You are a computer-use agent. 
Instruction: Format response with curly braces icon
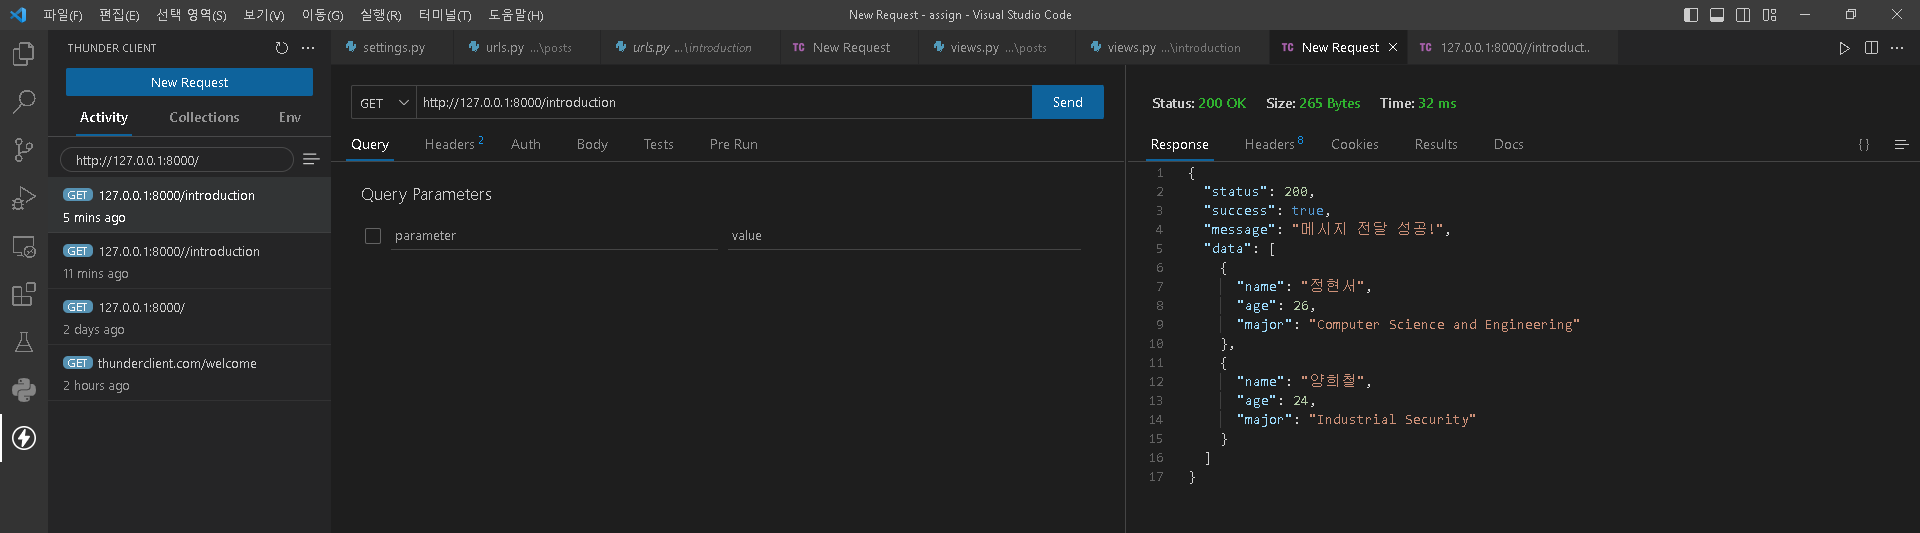click(x=1864, y=144)
